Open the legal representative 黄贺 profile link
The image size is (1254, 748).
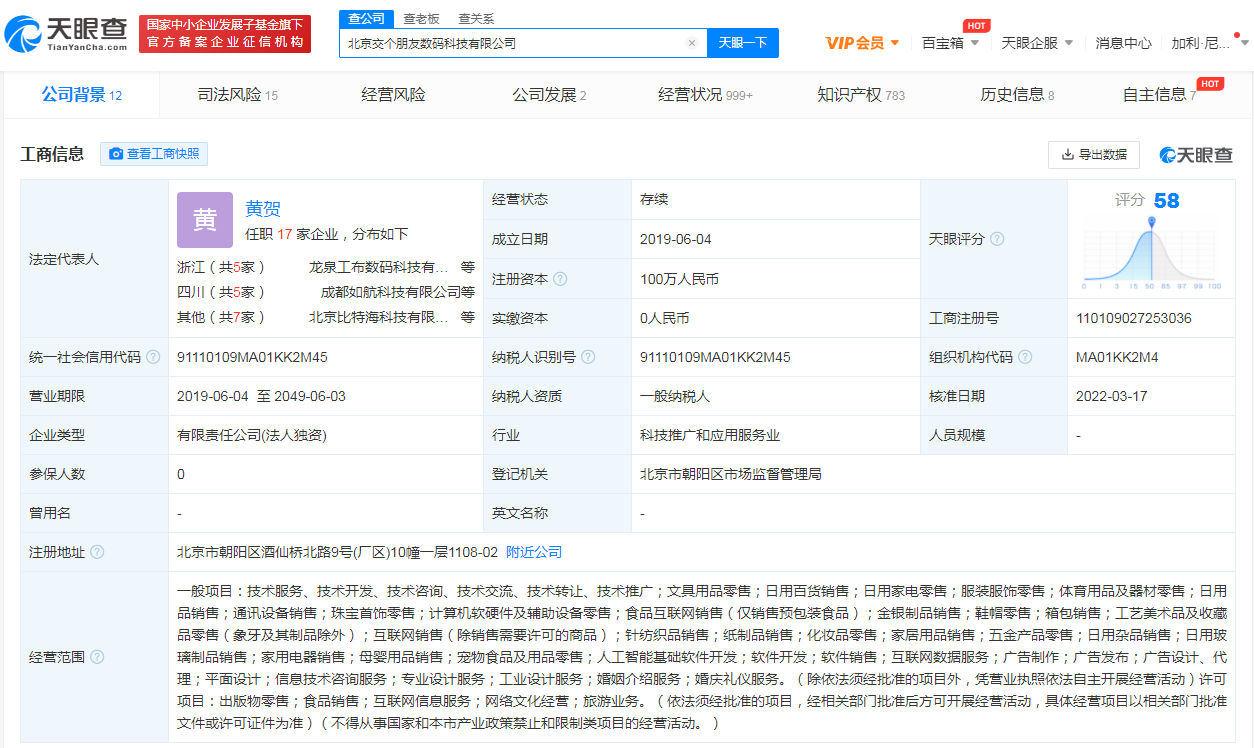[263, 209]
